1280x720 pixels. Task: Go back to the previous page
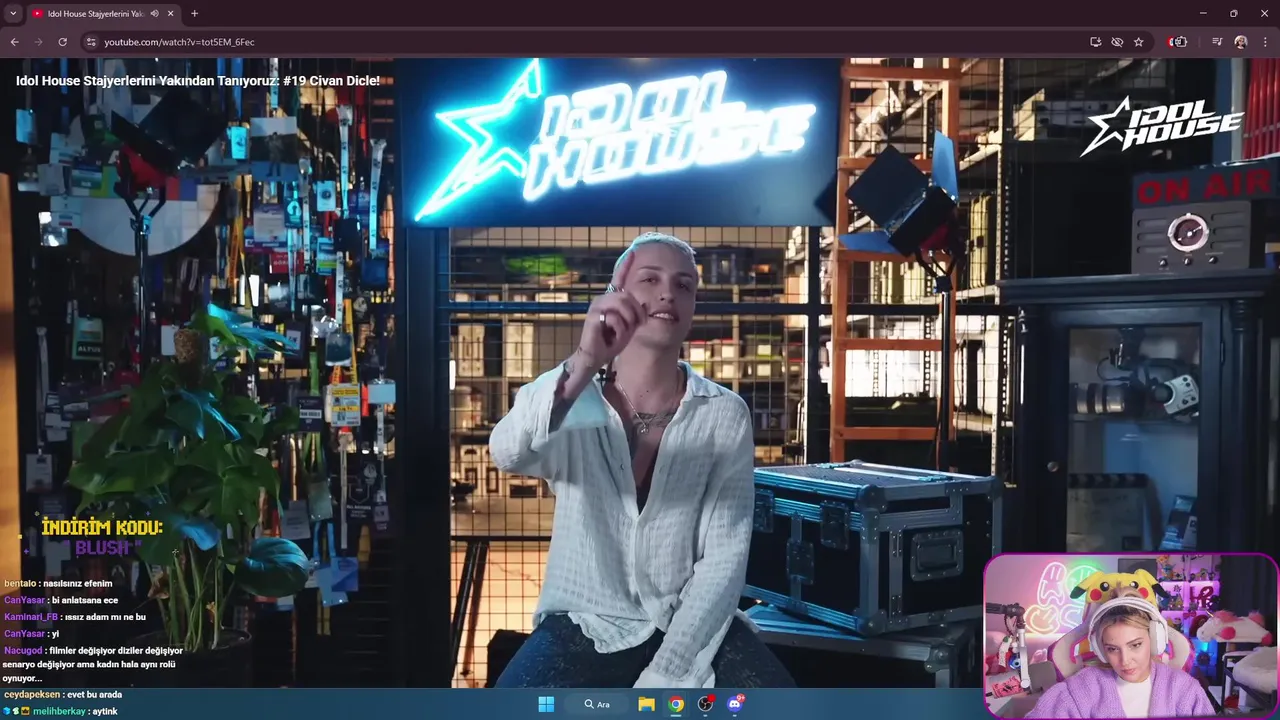coord(14,42)
